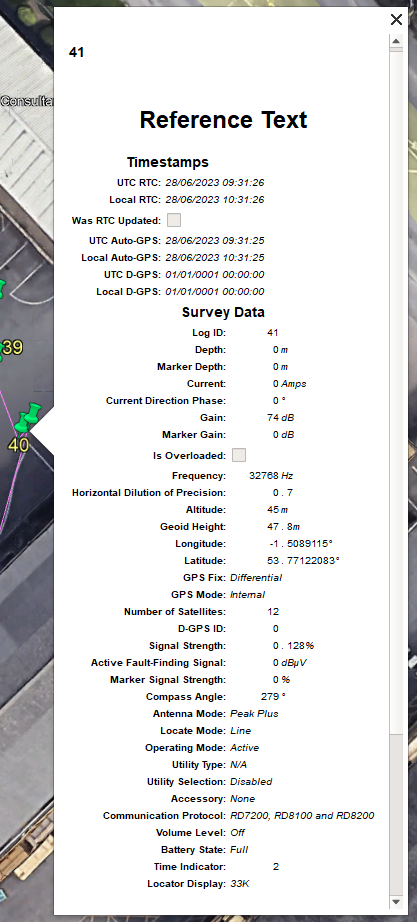Click the Reference Text heading
417x922 pixels.
click(223, 120)
